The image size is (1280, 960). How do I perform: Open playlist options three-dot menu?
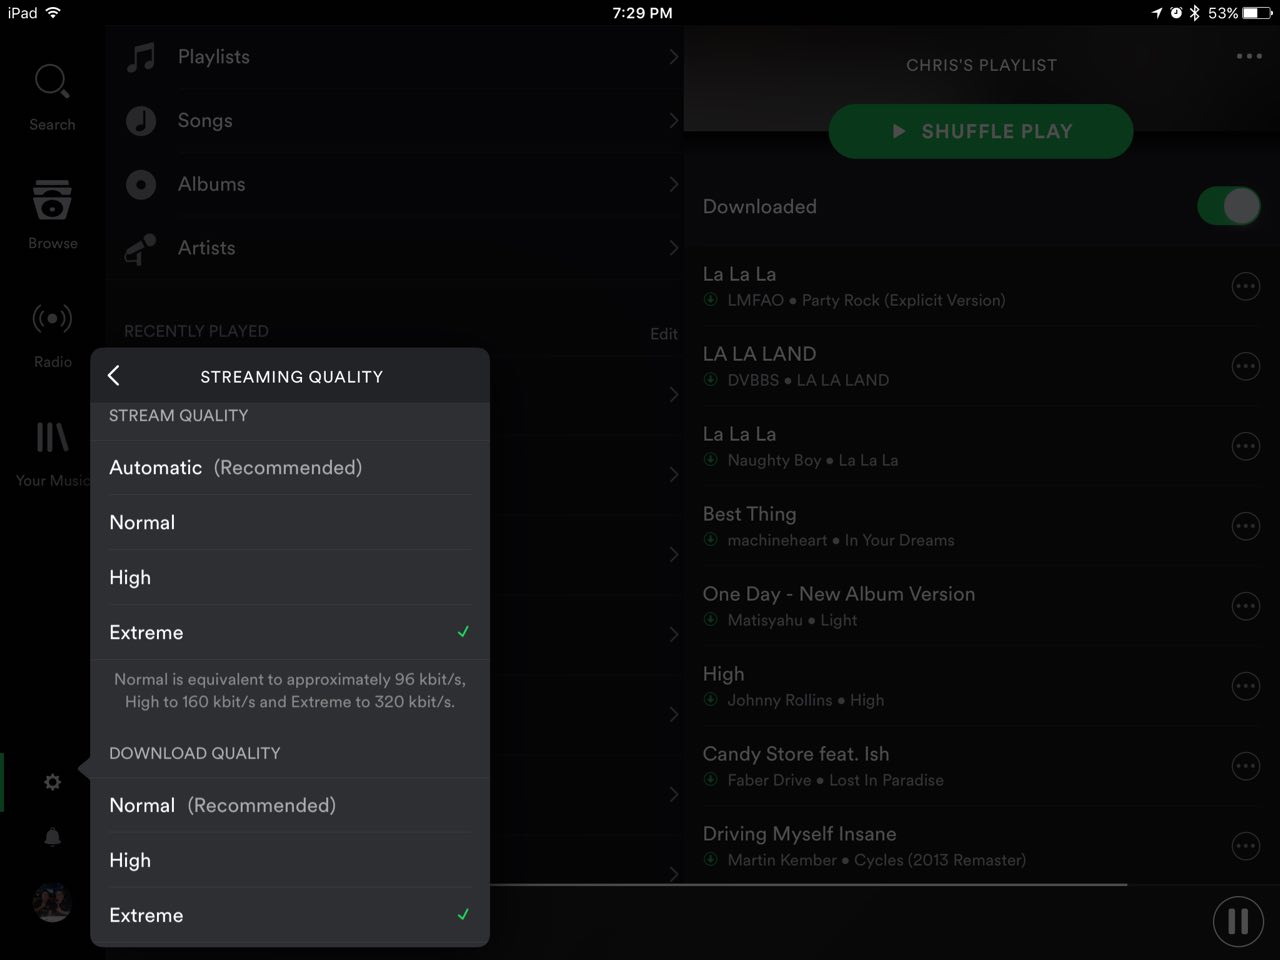1249,56
